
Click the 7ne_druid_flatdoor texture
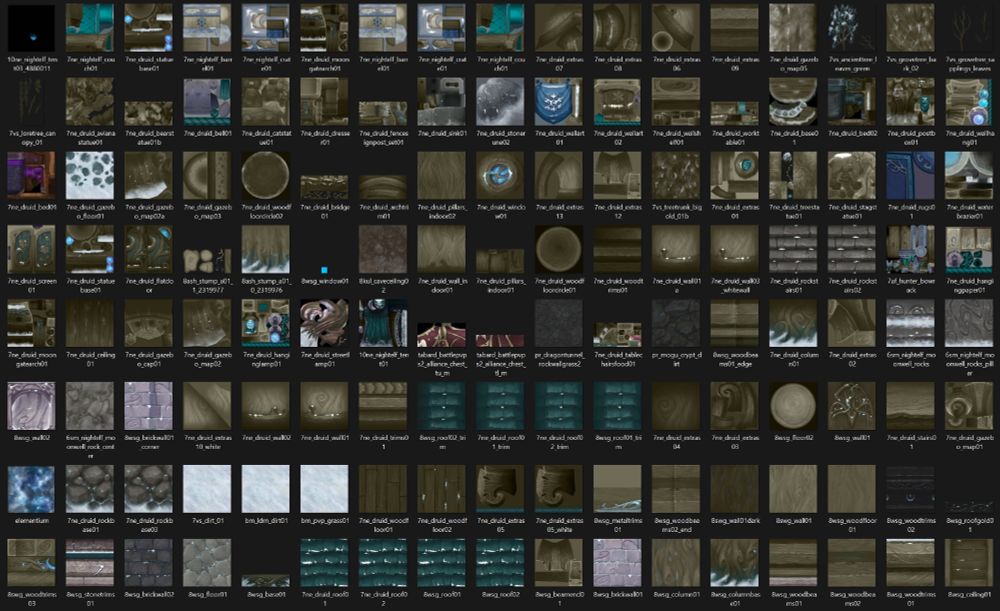tap(149, 250)
